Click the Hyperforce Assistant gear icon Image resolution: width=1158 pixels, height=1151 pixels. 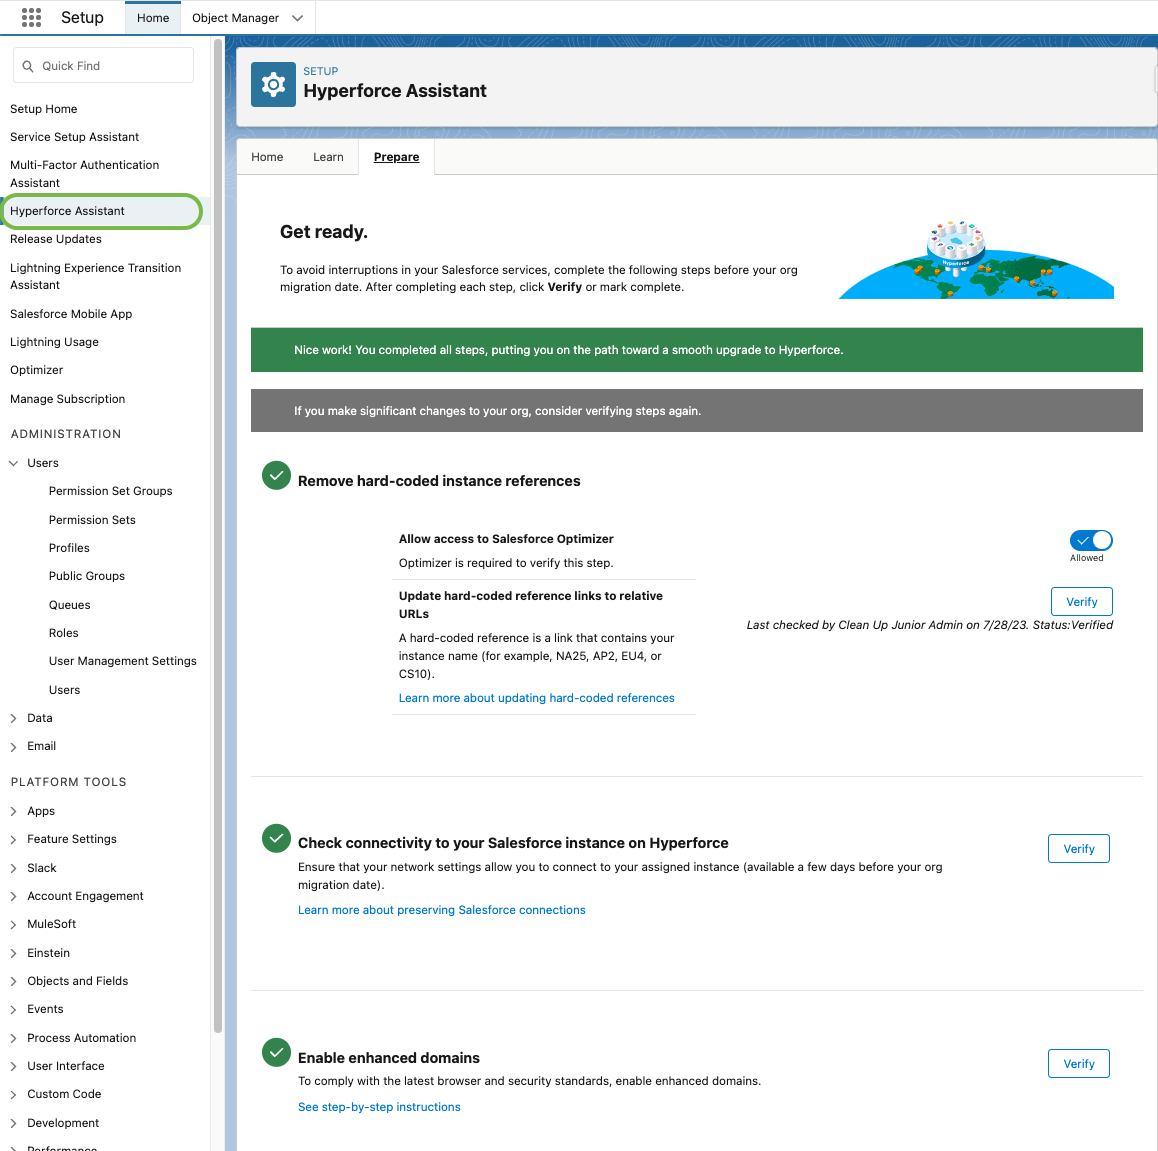(273, 84)
